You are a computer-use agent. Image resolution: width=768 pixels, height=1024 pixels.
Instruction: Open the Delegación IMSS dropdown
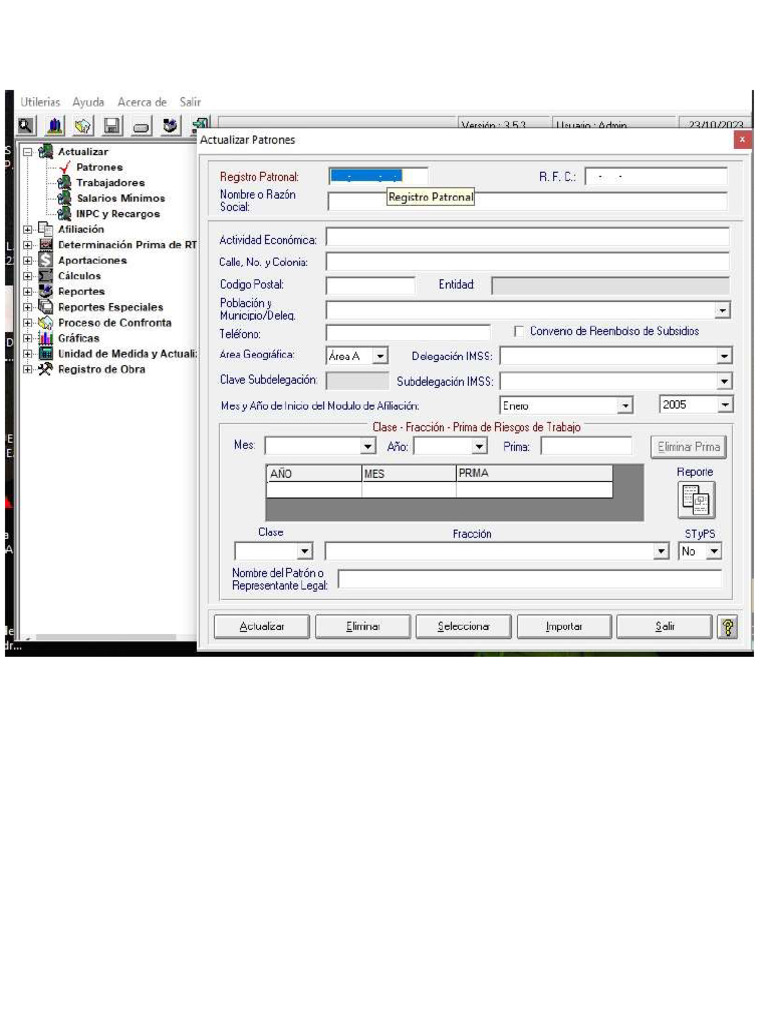click(x=724, y=357)
